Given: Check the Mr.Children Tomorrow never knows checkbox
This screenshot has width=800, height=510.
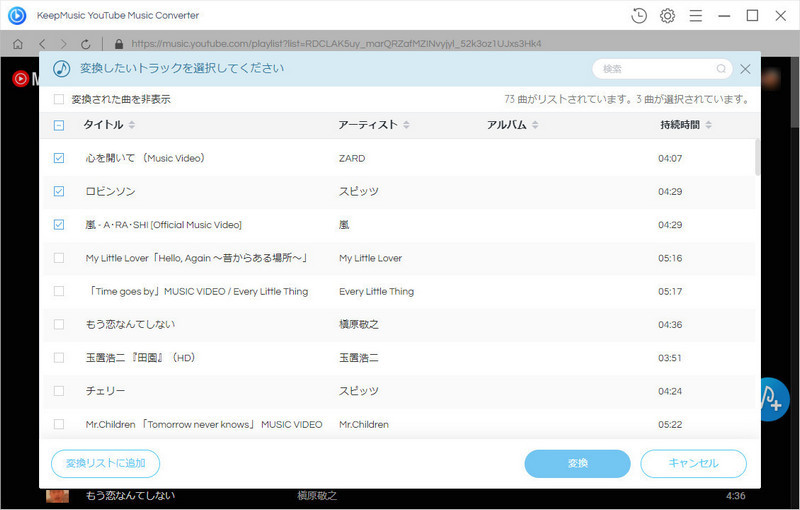Looking at the screenshot, I should (59, 424).
